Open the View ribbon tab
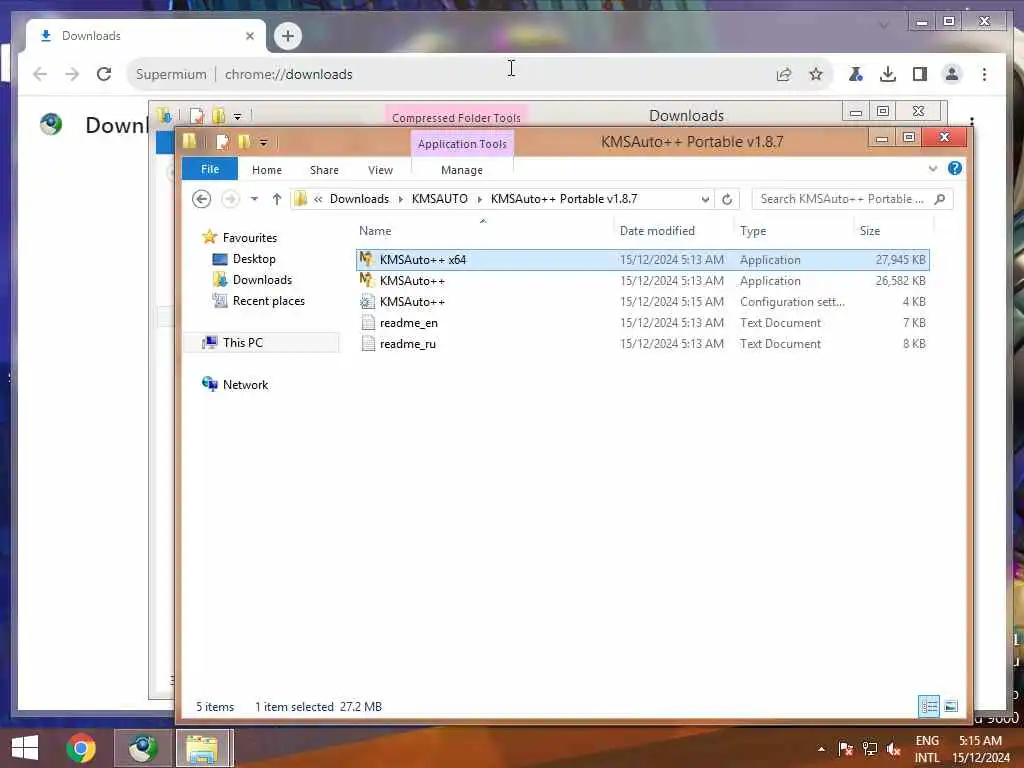Viewport: 1024px width, 768px height. coord(380,170)
